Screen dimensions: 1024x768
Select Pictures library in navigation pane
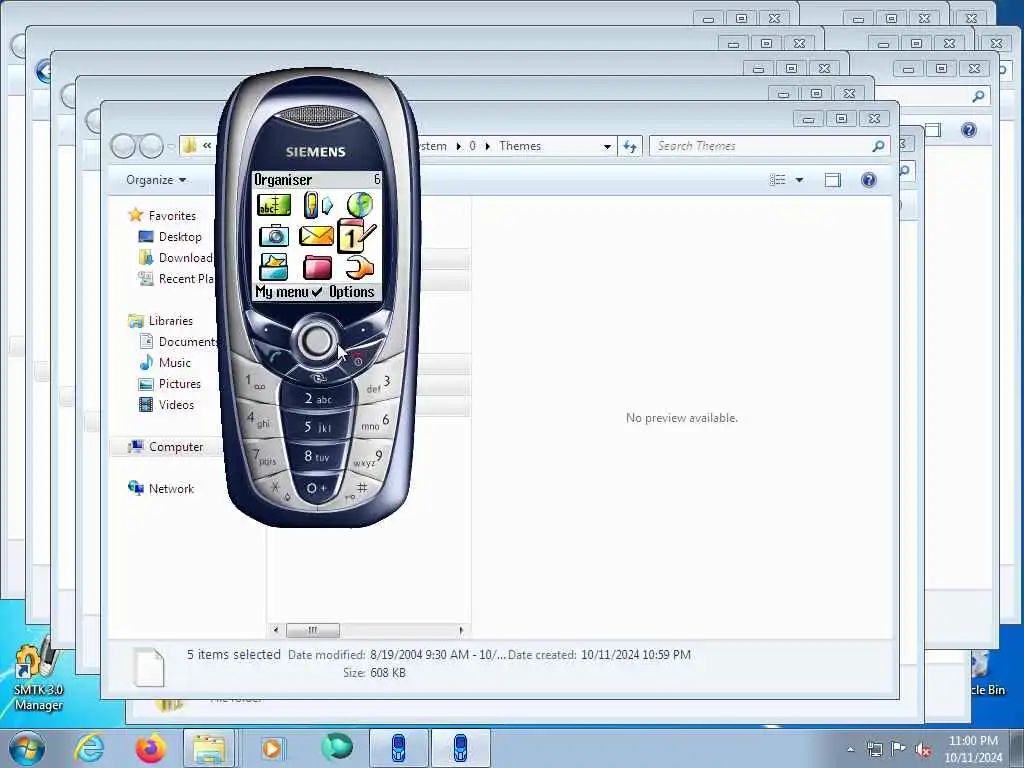[180, 384]
